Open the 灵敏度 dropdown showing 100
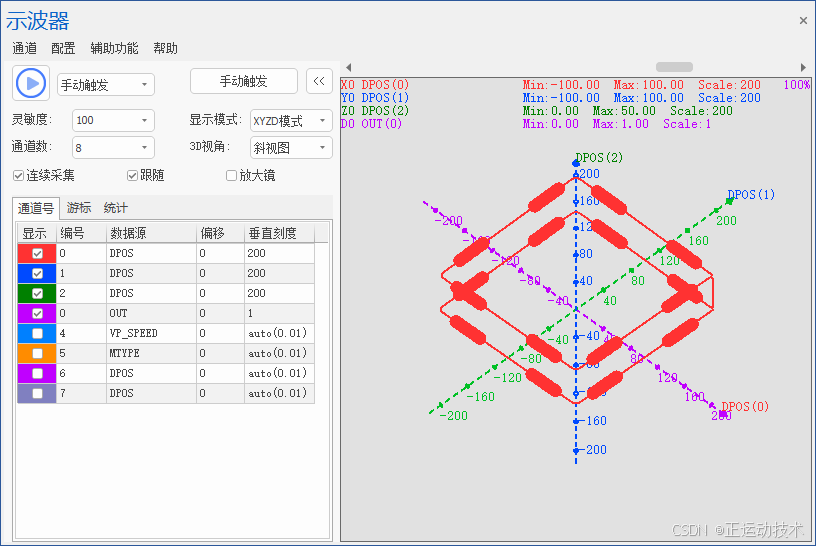Viewport: 816px width, 546px height. click(x=113, y=120)
